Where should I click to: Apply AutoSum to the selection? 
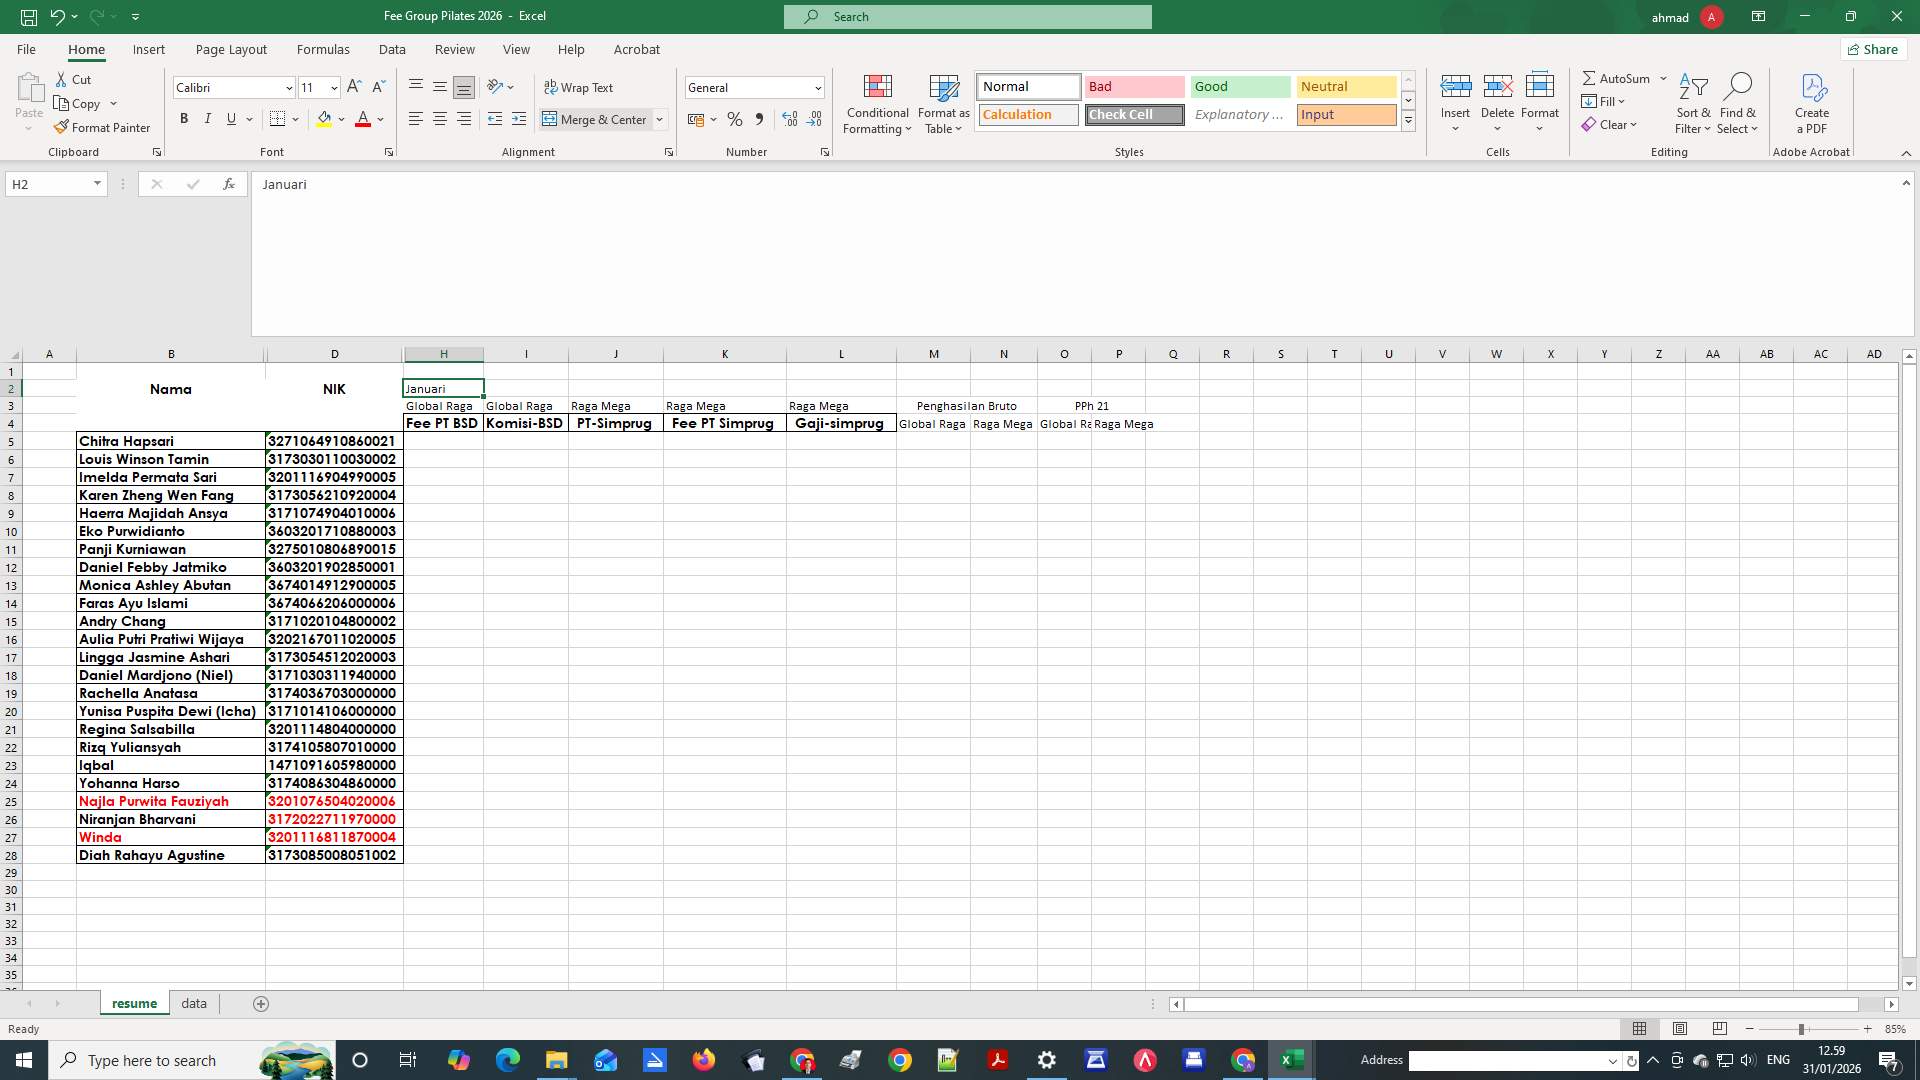[x=1618, y=78]
